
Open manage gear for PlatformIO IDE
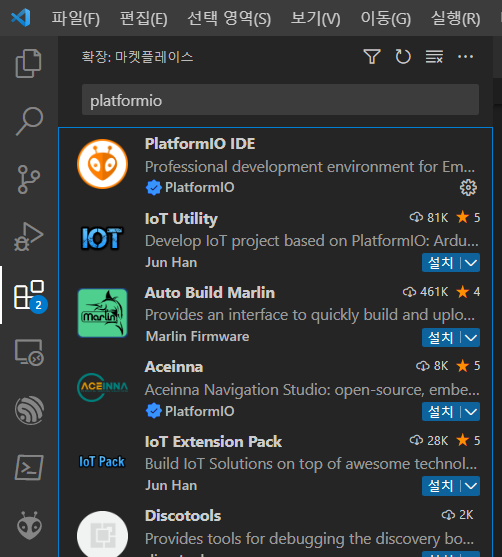click(468, 188)
